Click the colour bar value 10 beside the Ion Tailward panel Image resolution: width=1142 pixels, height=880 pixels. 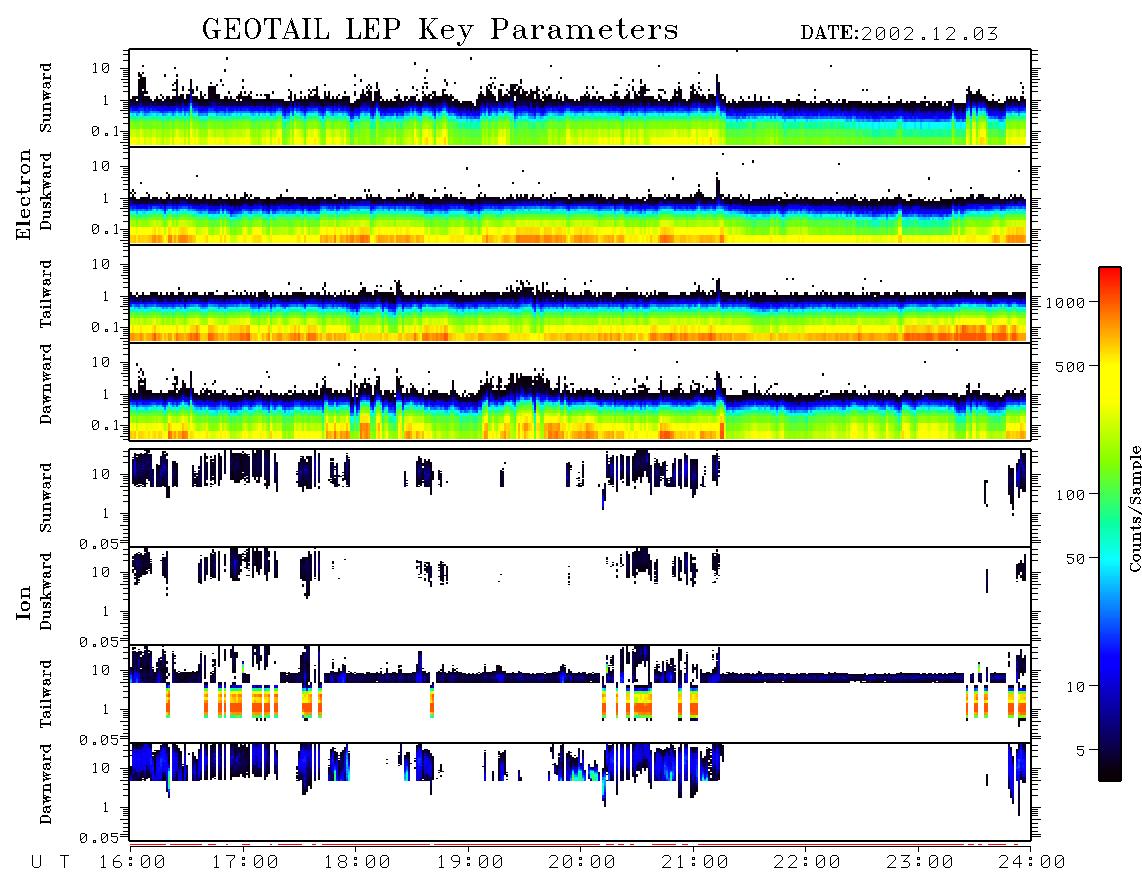pos(1075,687)
